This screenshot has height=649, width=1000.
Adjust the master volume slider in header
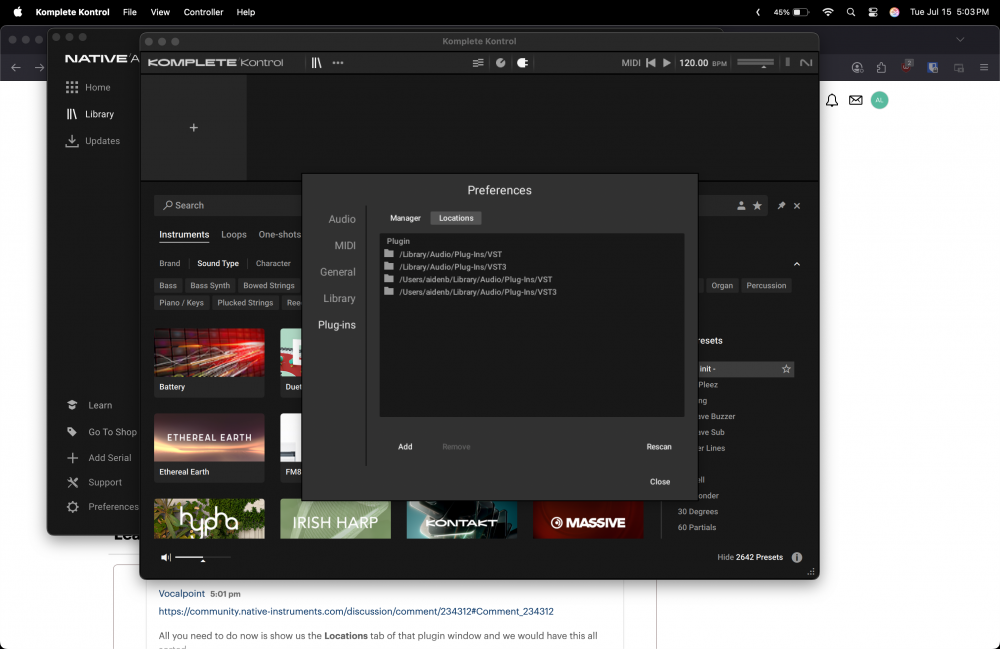pyautogui.click(x=756, y=62)
